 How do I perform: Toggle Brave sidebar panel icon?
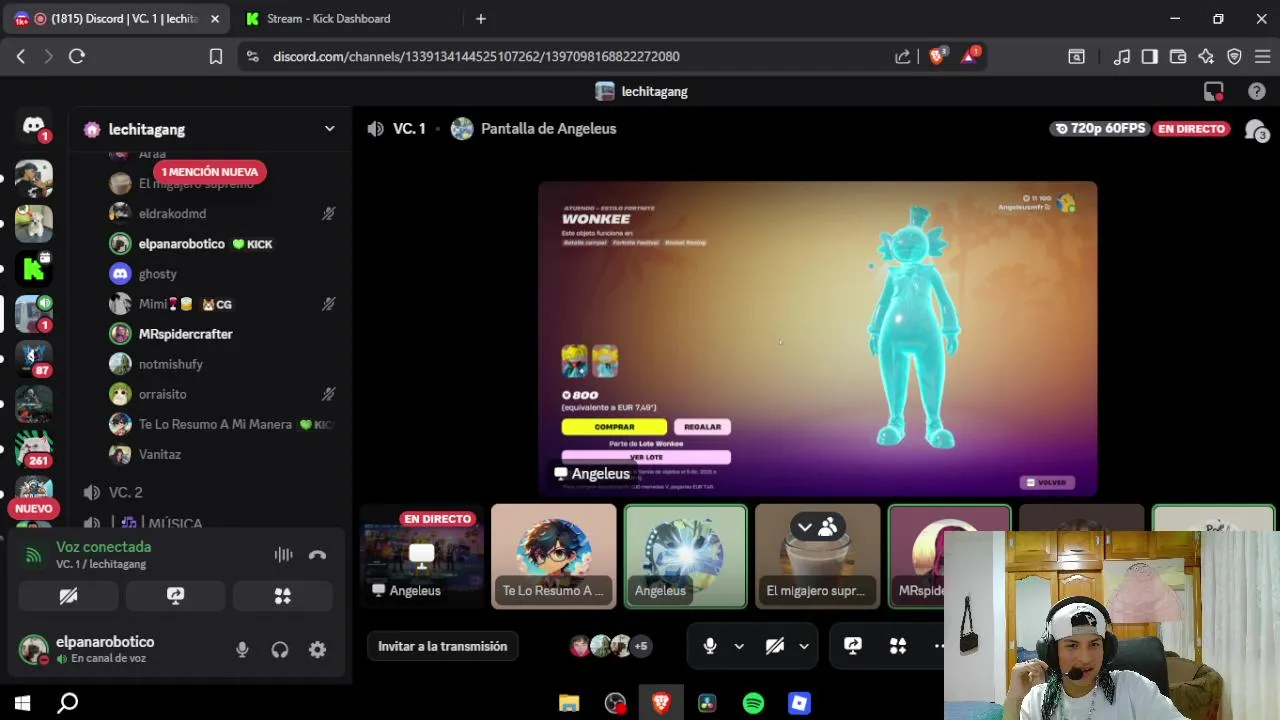pyautogui.click(x=1150, y=57)
